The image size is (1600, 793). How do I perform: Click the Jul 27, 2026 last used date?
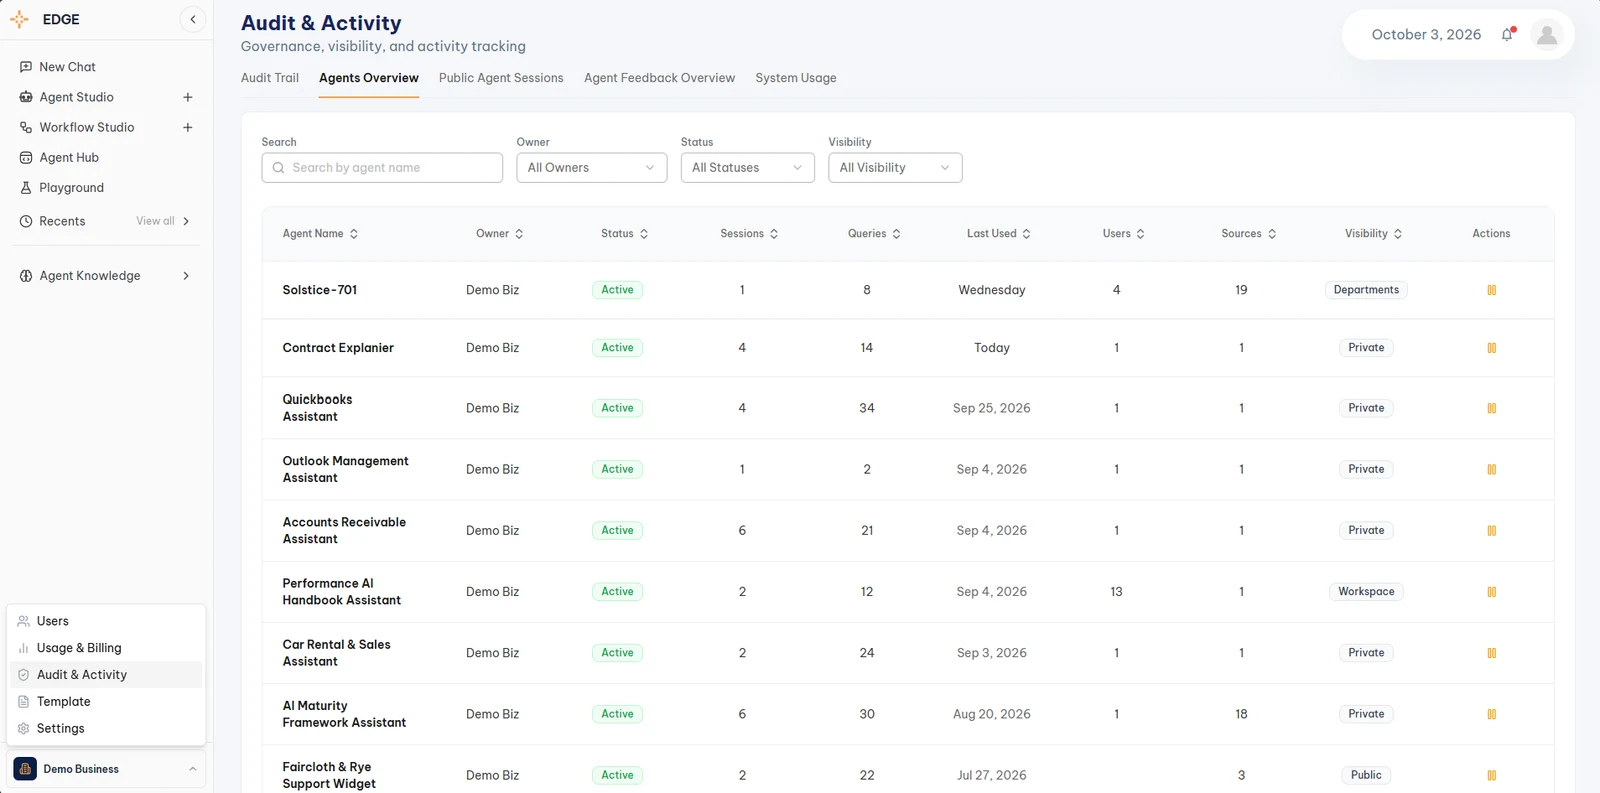point(991,775)
